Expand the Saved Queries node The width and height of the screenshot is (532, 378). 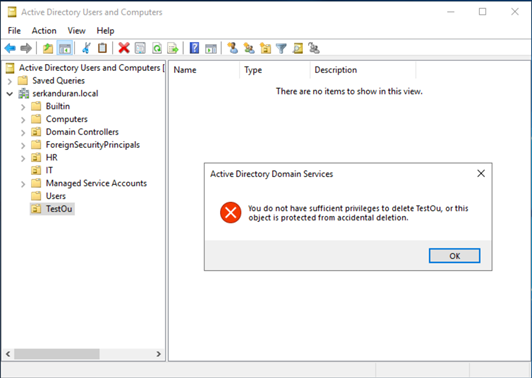pos(10,81)
